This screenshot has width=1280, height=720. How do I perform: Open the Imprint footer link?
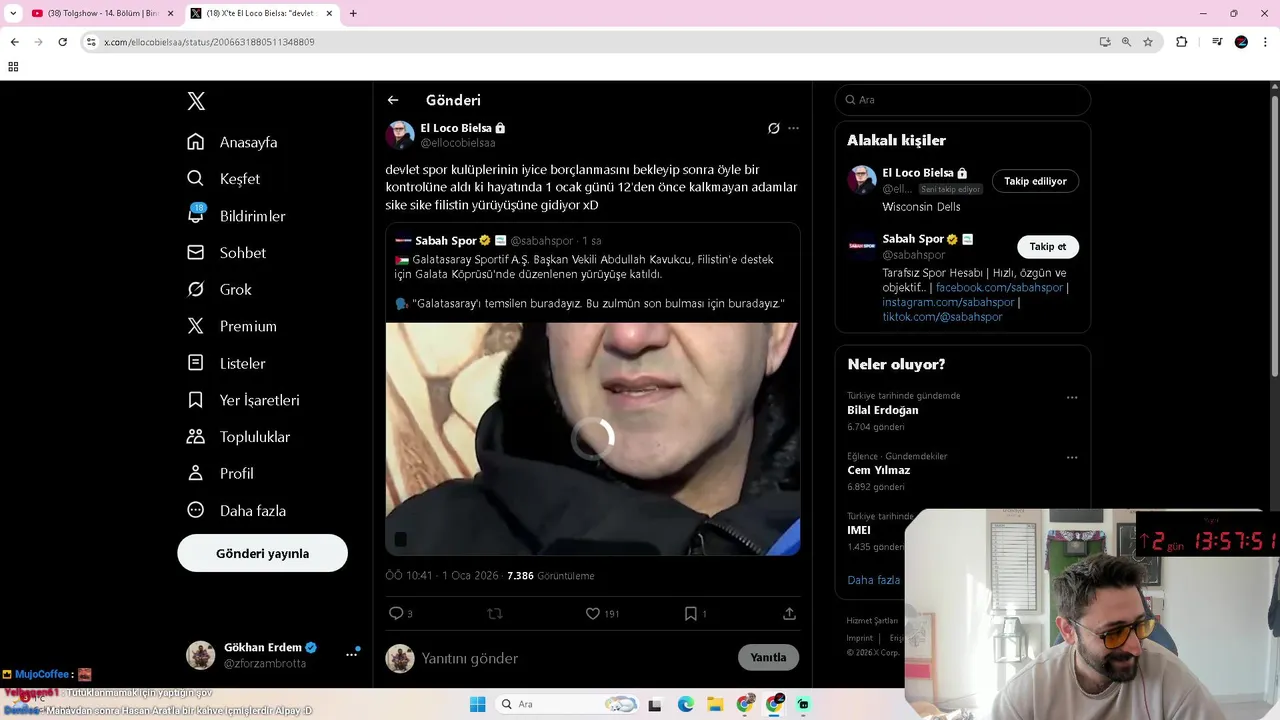click(860, 638)
